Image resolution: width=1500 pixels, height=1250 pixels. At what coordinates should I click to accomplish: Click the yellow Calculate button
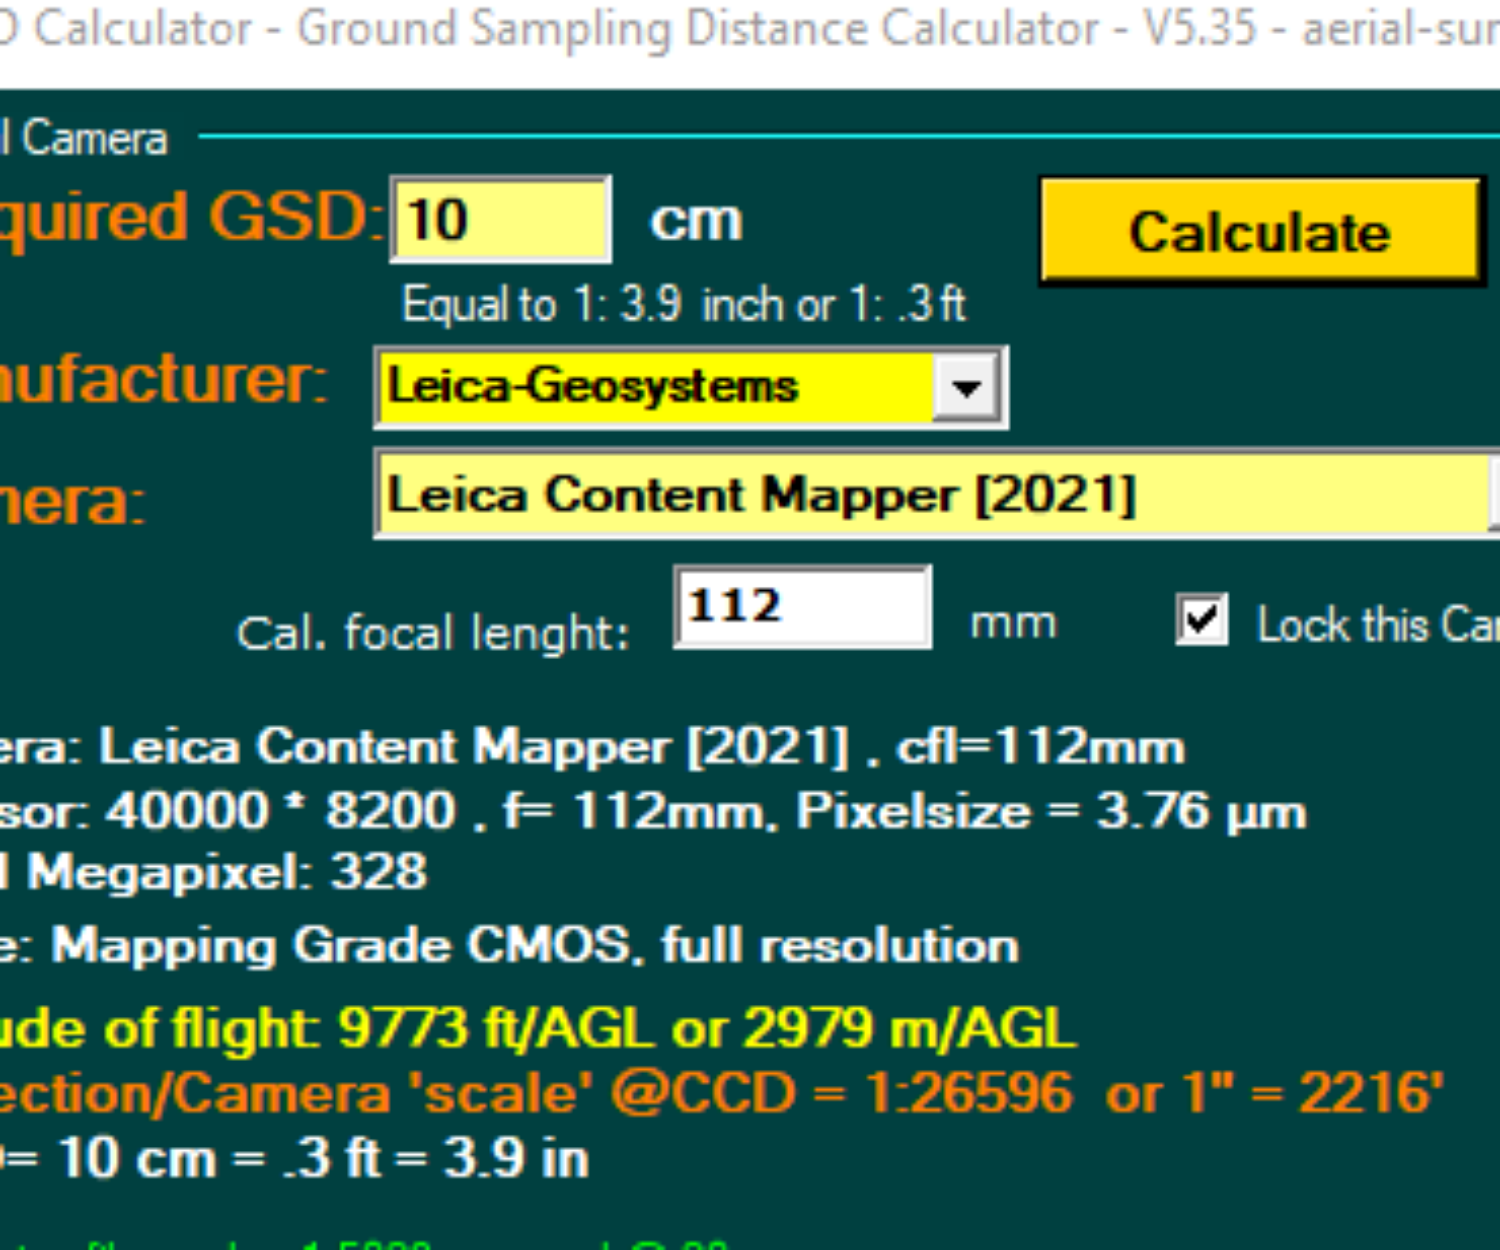click(1259, 231)
